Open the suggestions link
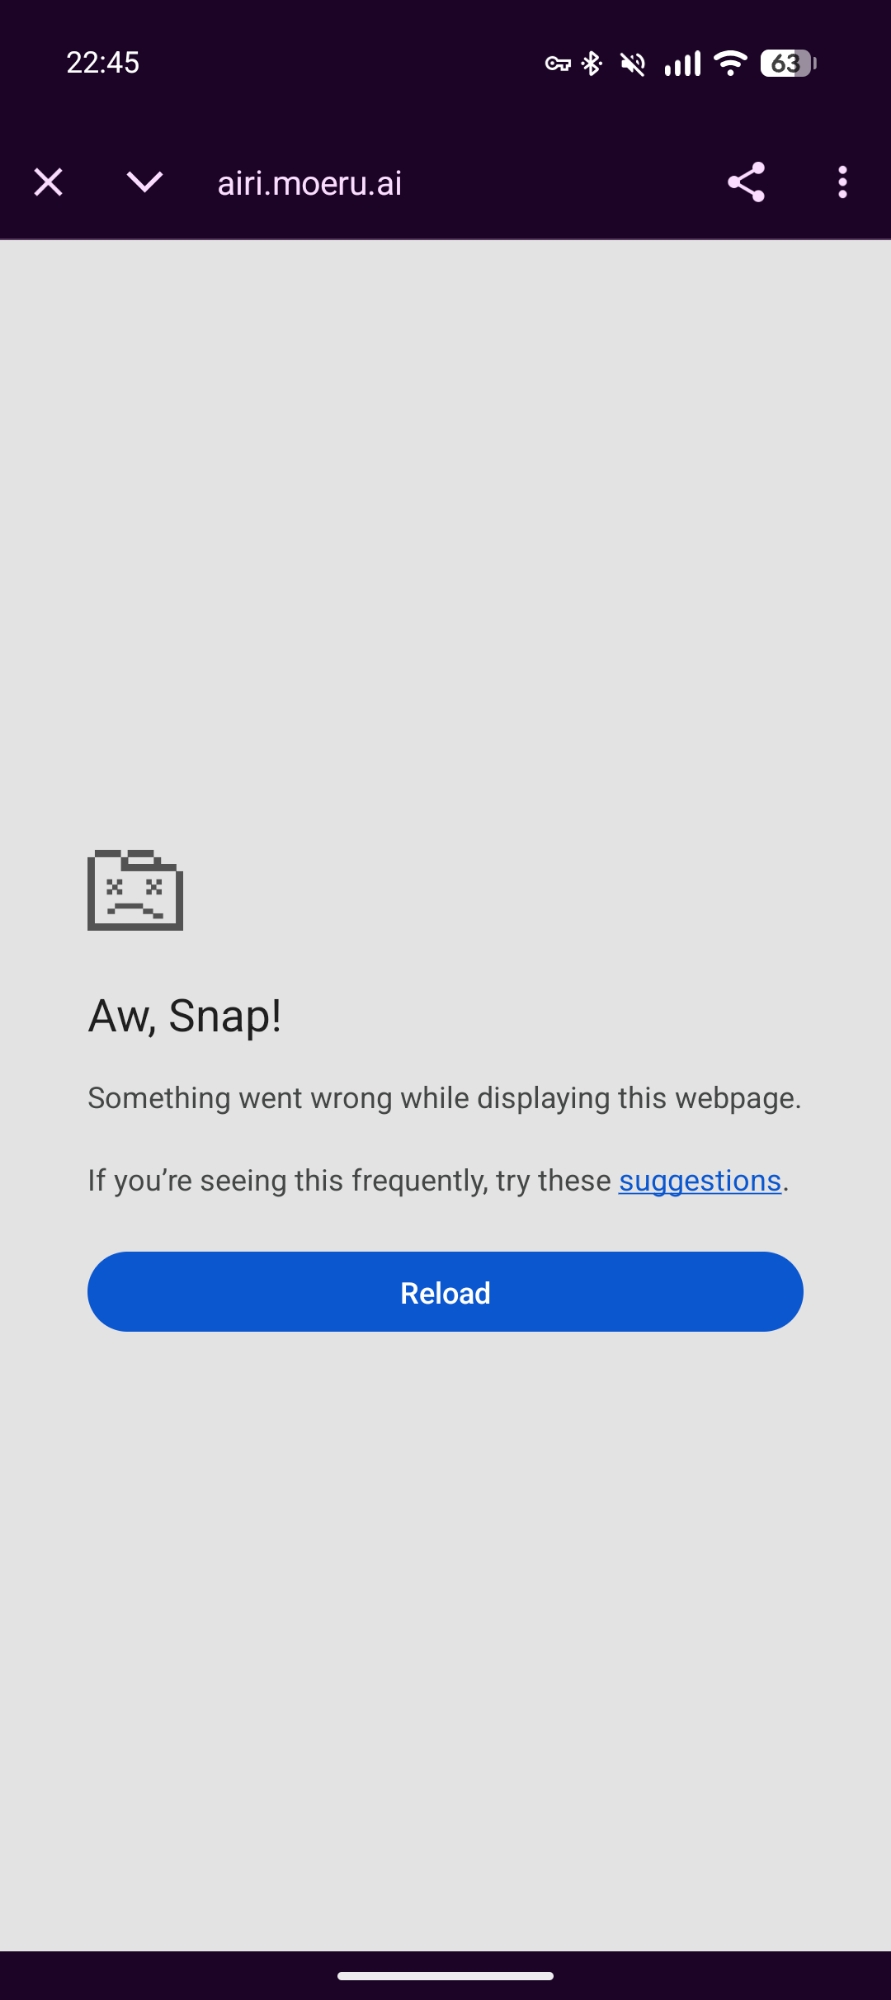The width and height of the screenshot is (891, 2000). pos(700,1181)
